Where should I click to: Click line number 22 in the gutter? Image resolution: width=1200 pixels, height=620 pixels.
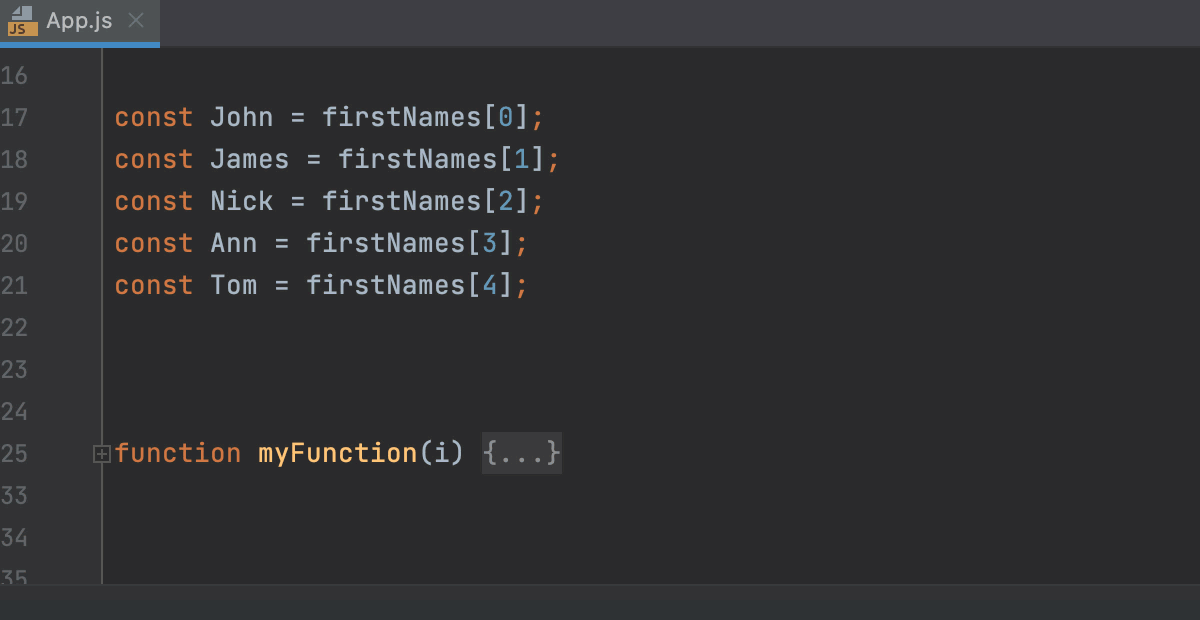(x=16, y=327)
